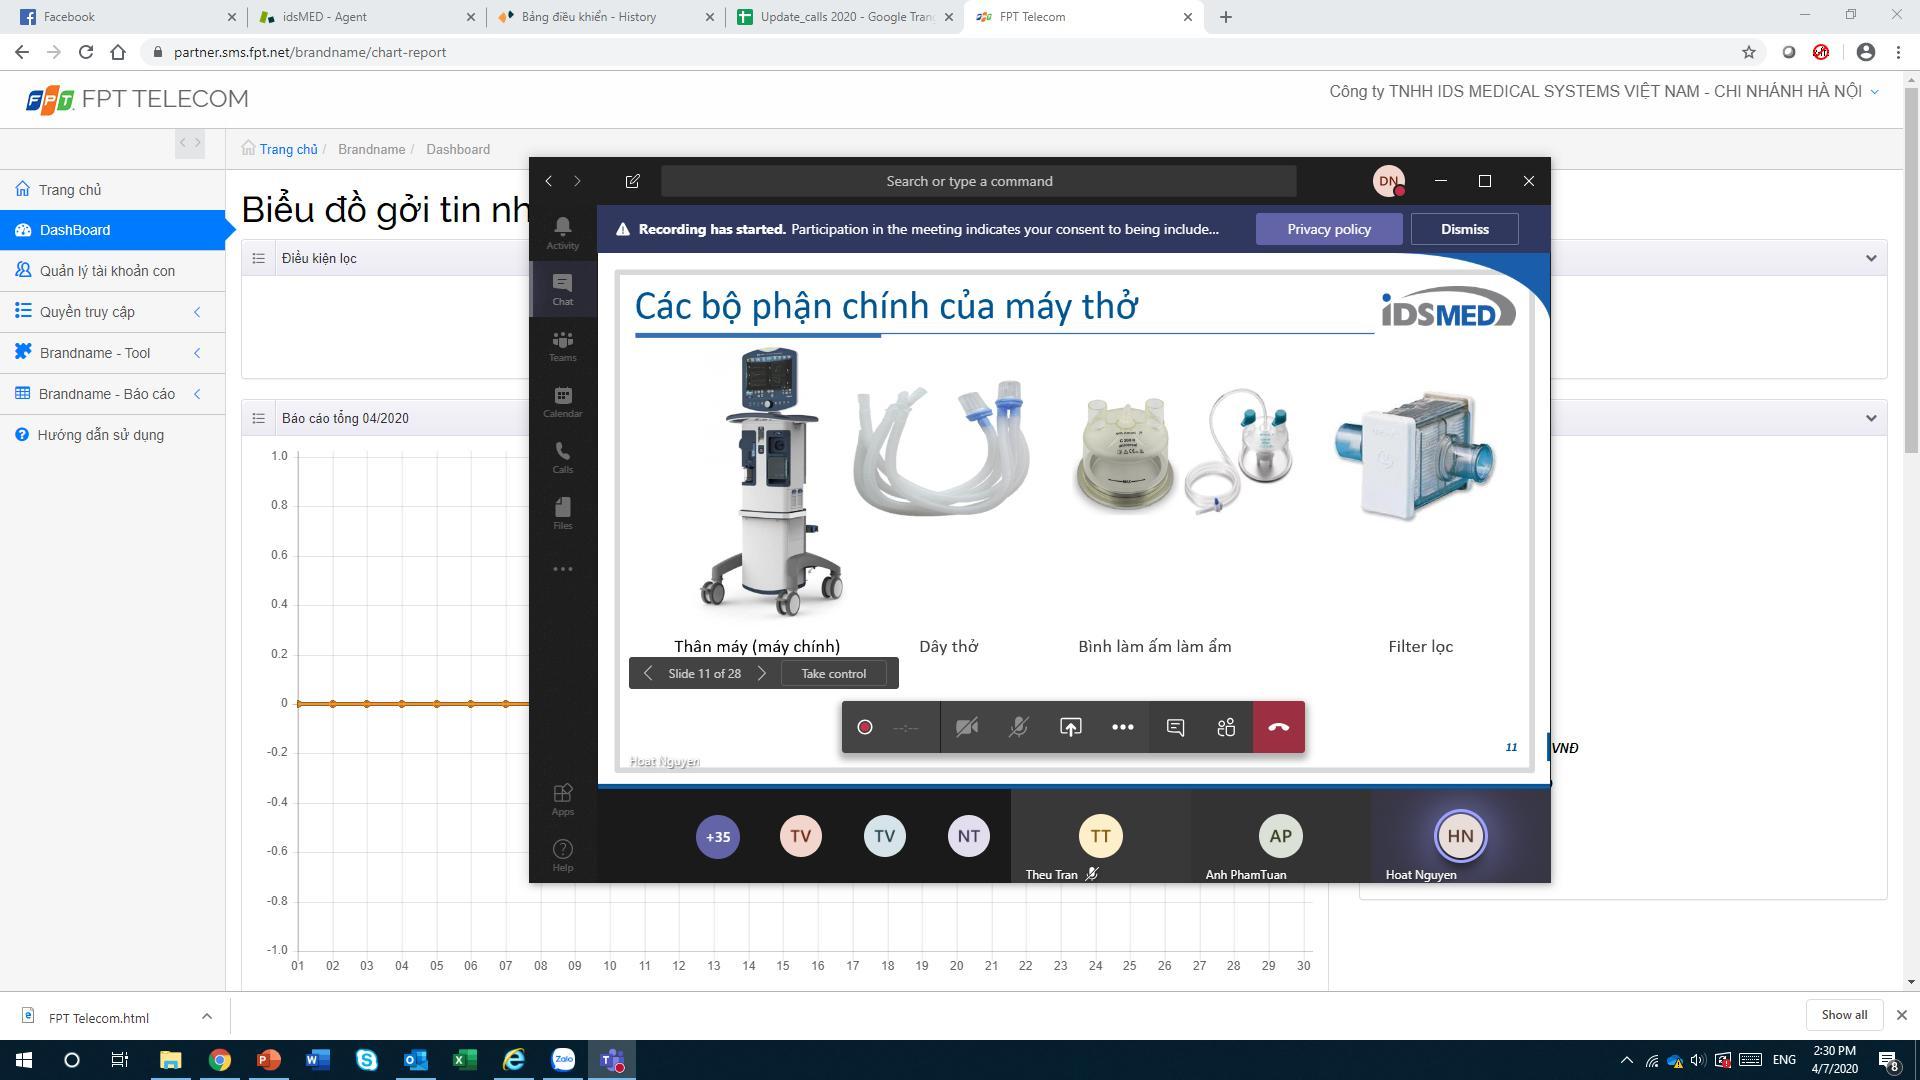Image resolution: width=1920 pixels, height=1080 pixels.
Task: Open download options for FPT Telecom.html
Action: coord(206,1016)
